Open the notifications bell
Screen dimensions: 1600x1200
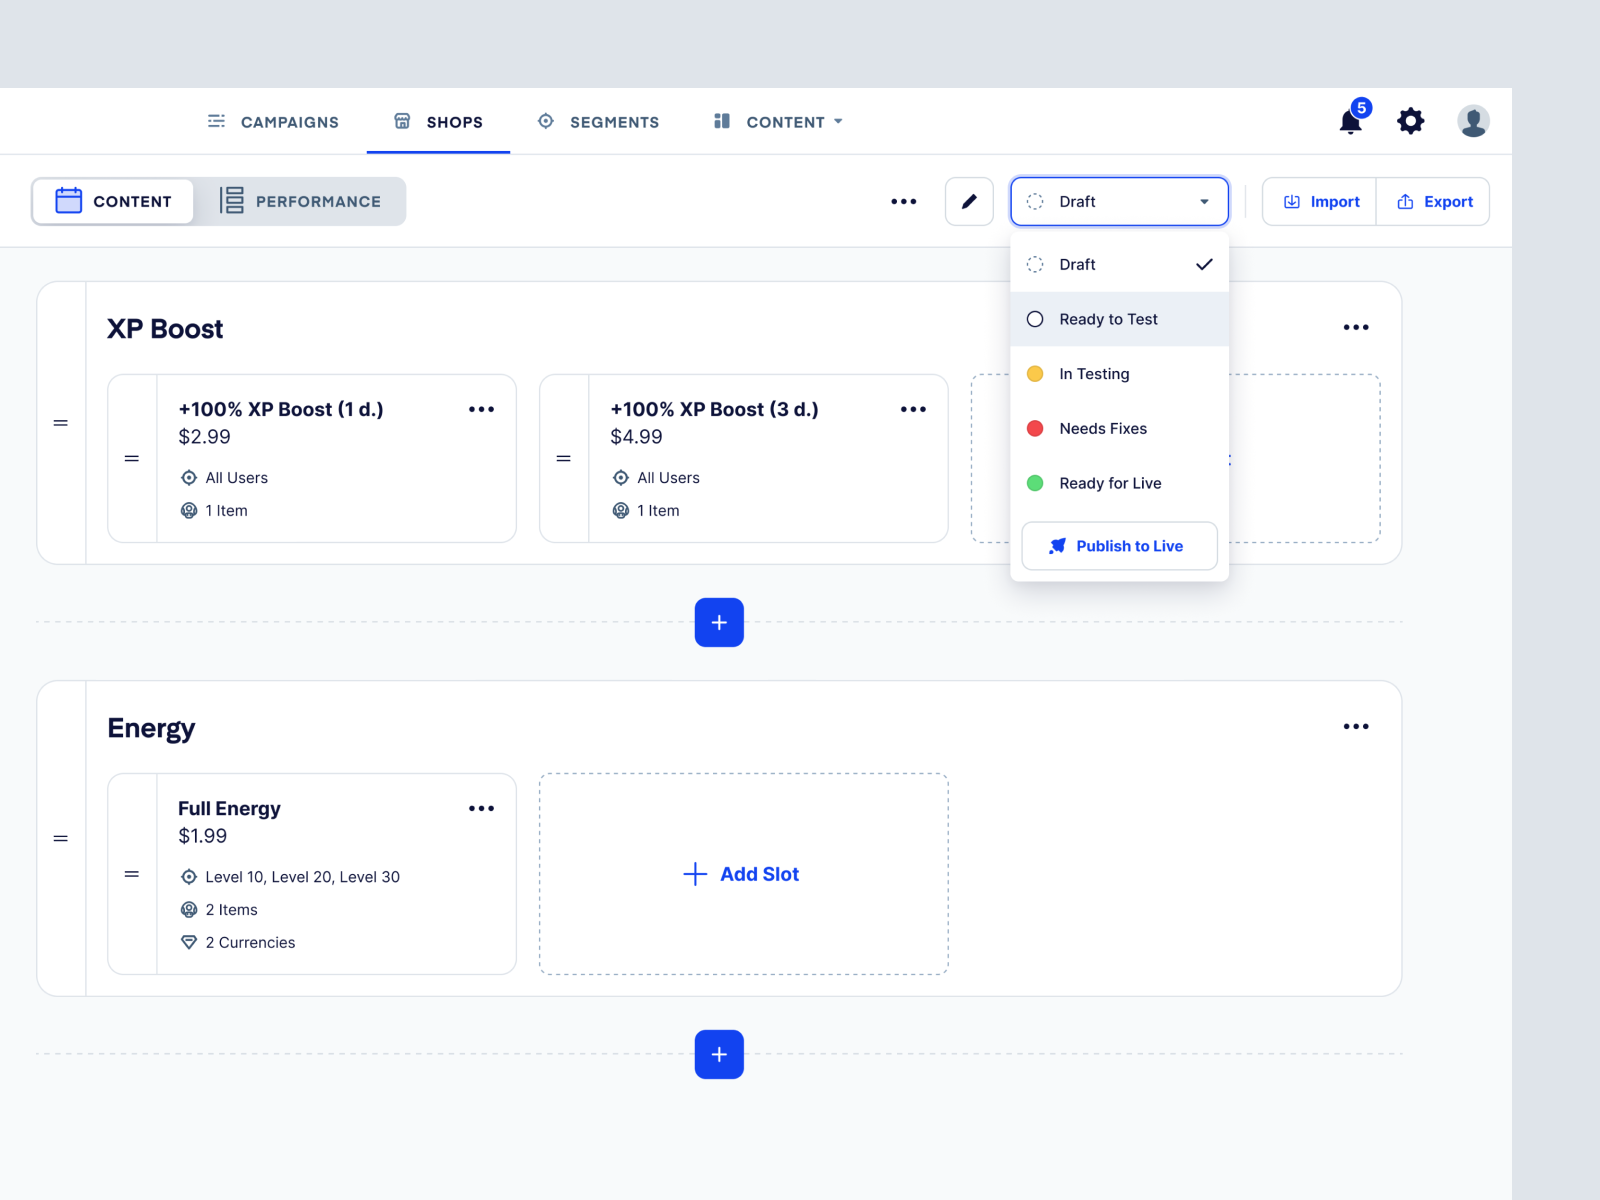(1349, 120)
